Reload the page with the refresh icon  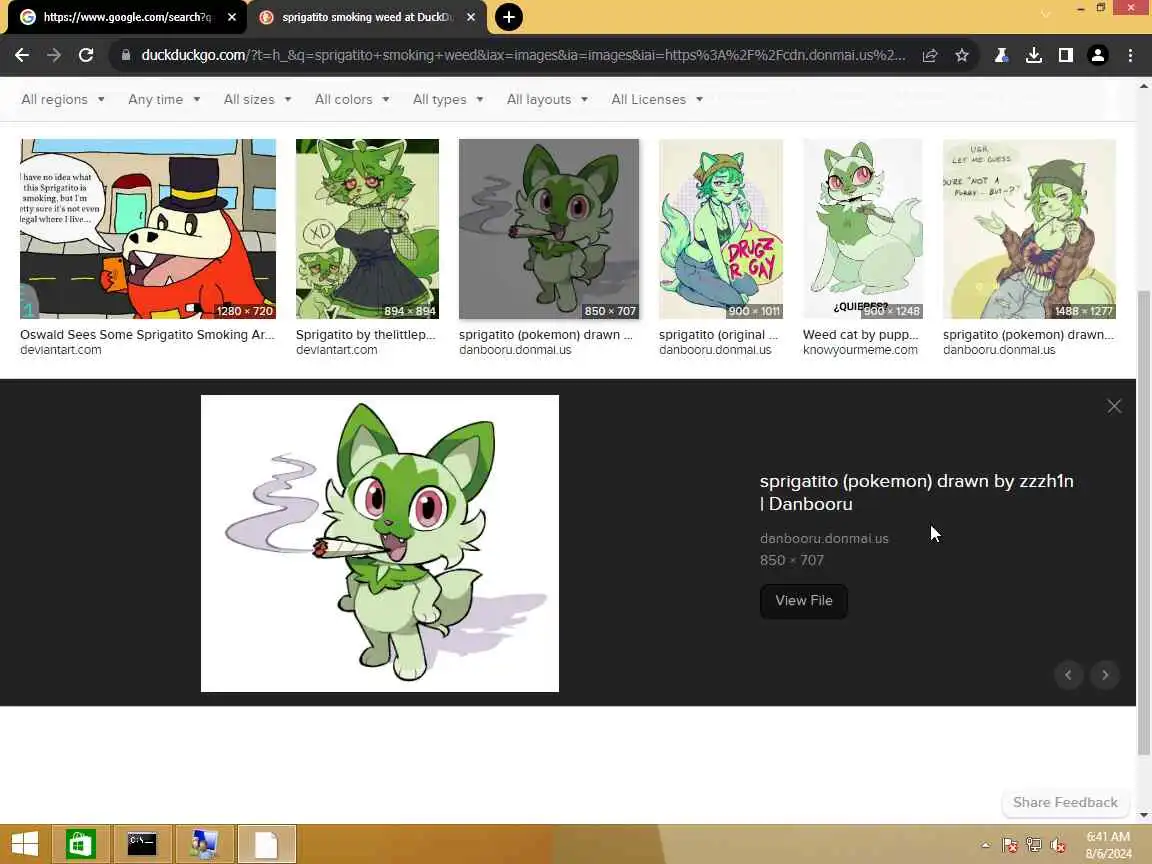point(86,55)
